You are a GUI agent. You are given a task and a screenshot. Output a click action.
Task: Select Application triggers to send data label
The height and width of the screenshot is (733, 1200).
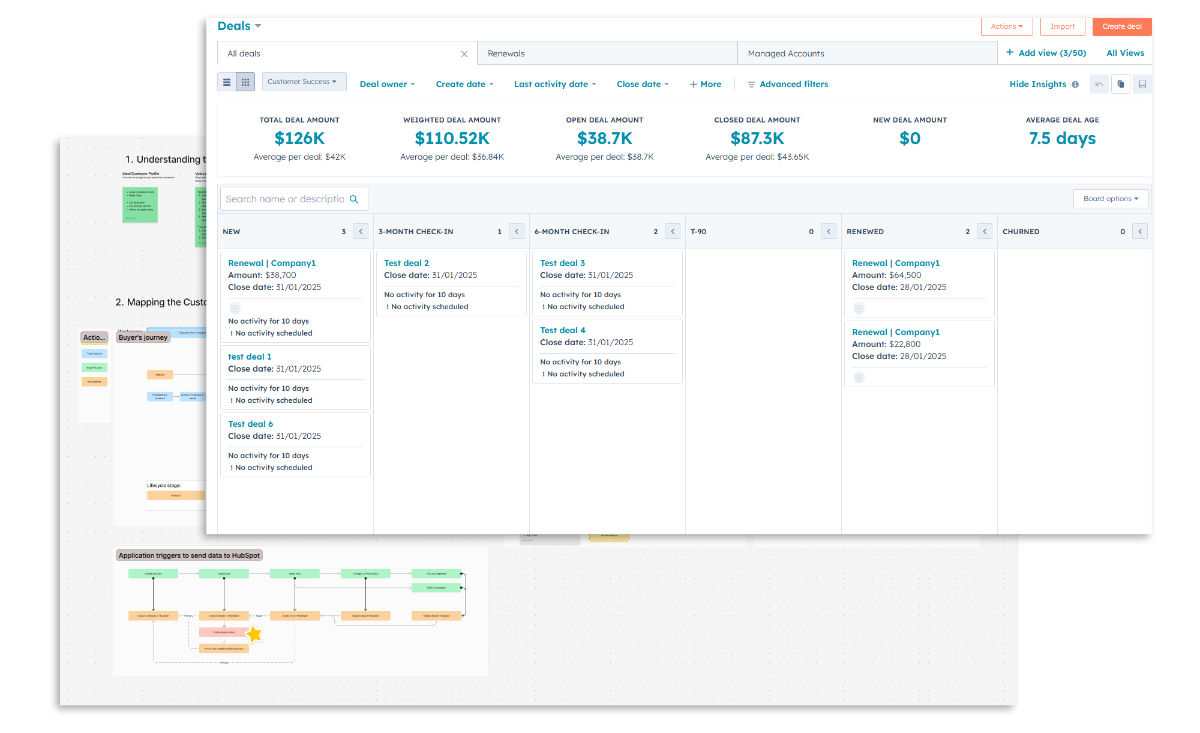[x=189, y=555]
